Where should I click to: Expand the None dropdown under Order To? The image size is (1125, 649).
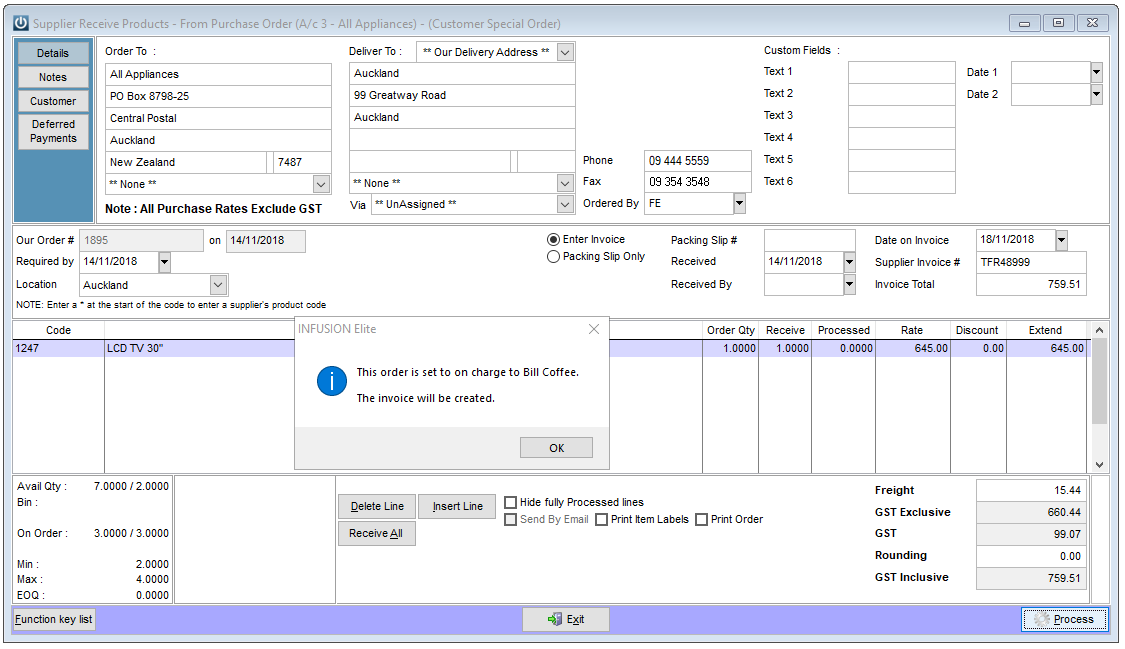[321, 184]
